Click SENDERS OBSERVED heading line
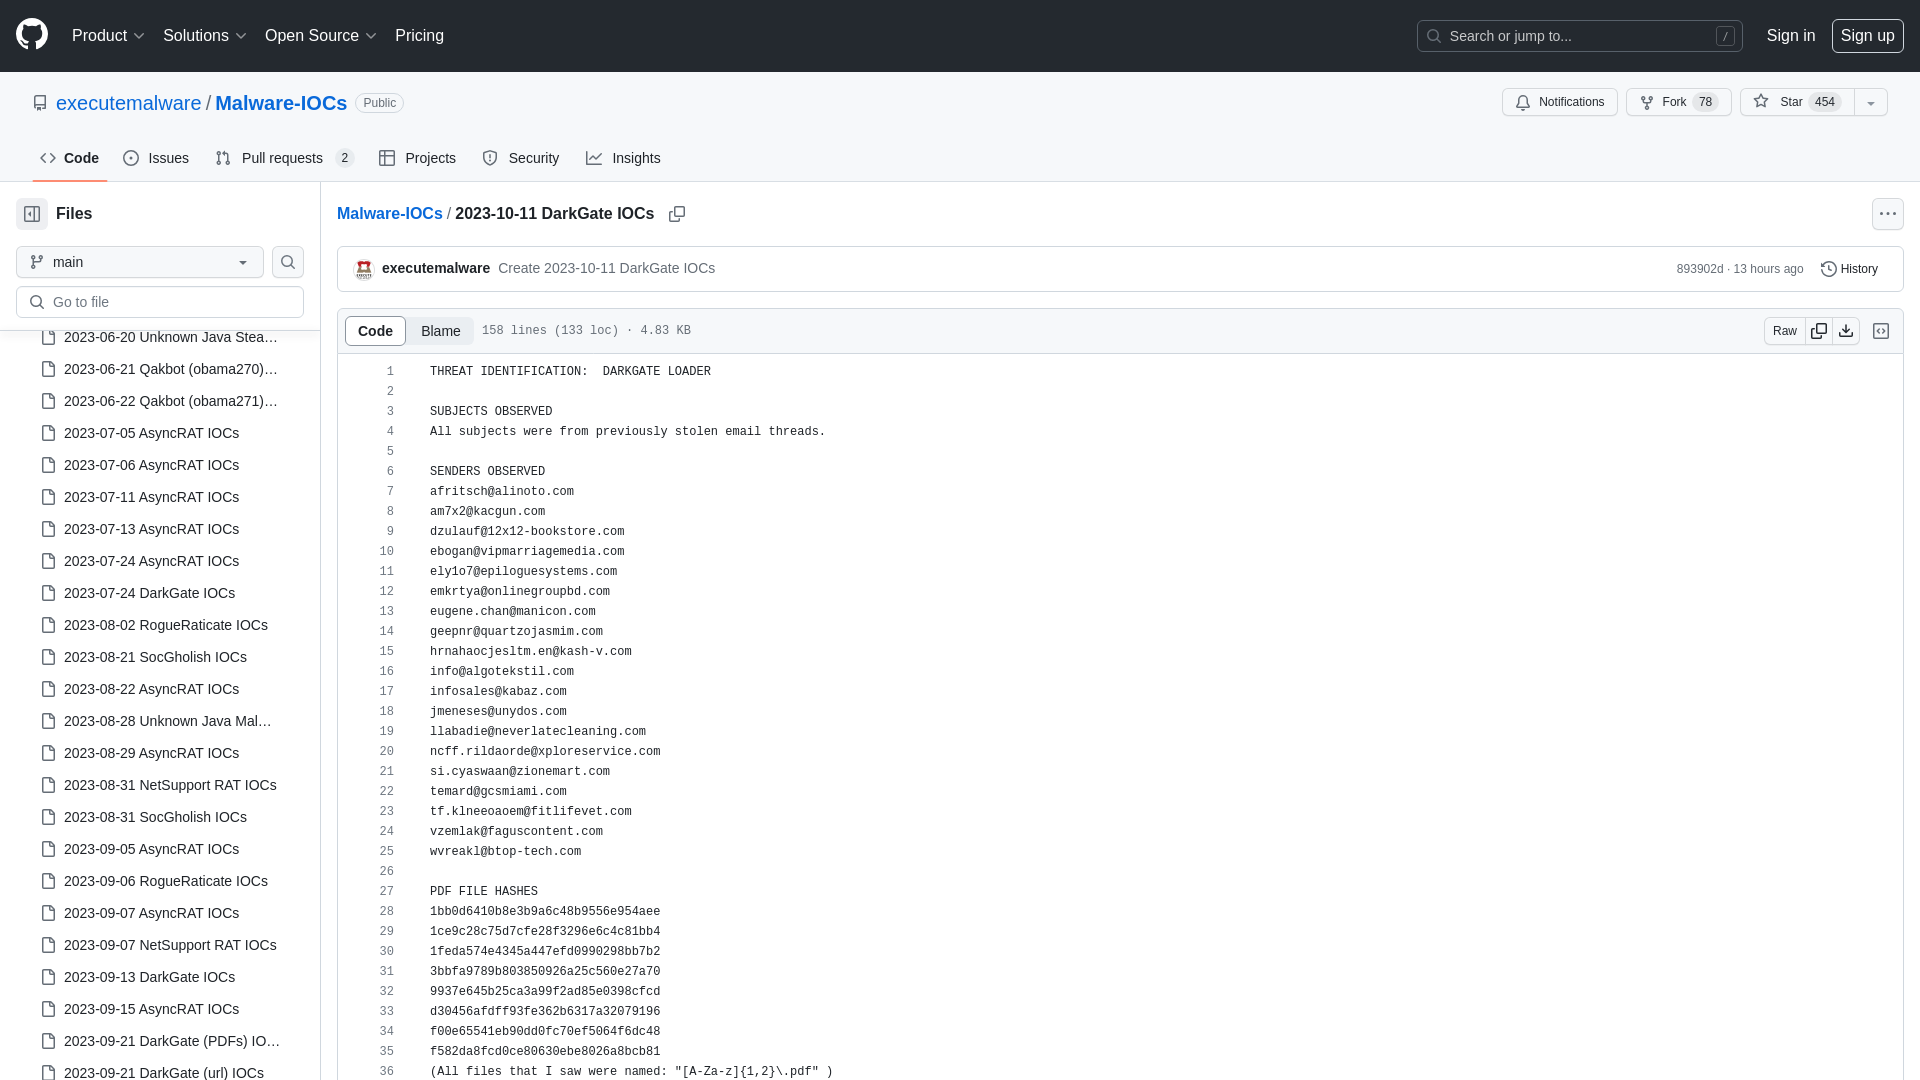1920x1080 pixels. [x=487, y=472]
